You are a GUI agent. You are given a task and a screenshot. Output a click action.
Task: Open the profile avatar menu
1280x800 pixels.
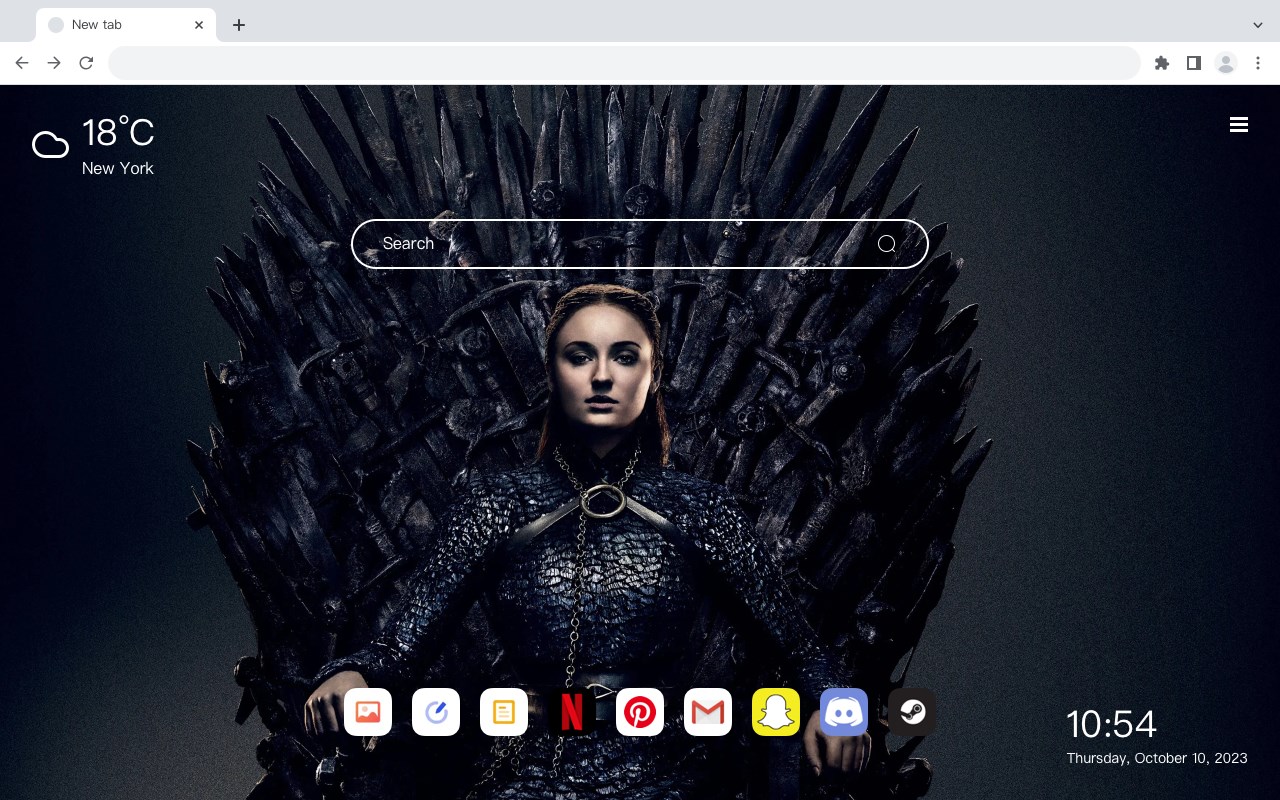point(1226,63)
